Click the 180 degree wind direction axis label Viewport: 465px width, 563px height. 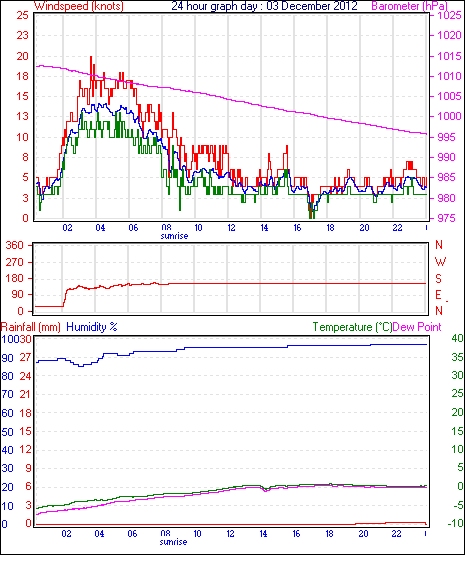[x=14, y=279]
